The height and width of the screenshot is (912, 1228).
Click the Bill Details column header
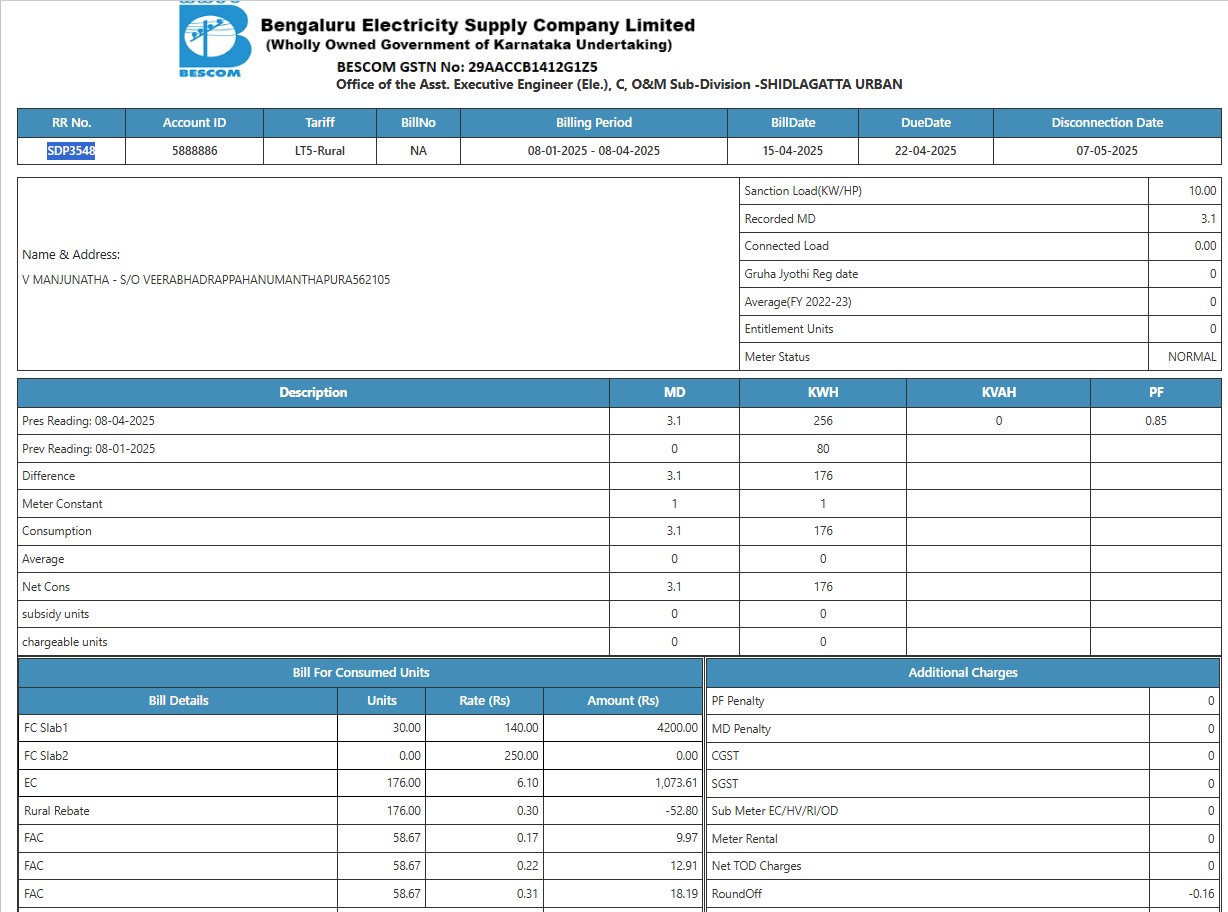click(x=178, y=701)
